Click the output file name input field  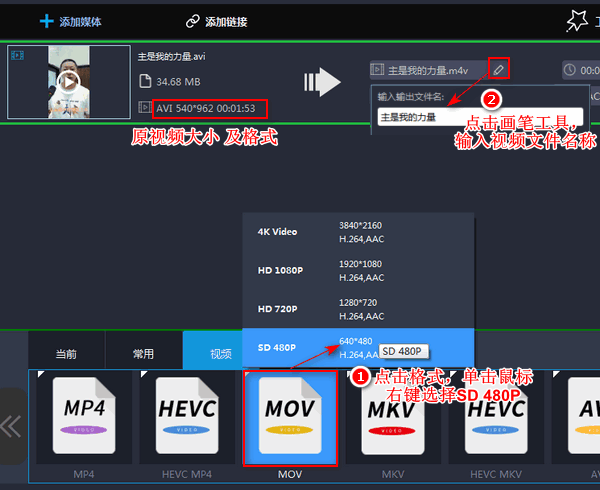[x=480, y=117]
